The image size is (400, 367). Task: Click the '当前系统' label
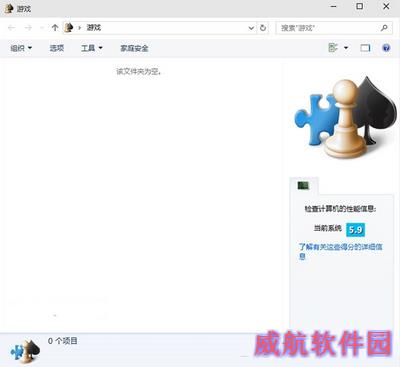(328, 228)
